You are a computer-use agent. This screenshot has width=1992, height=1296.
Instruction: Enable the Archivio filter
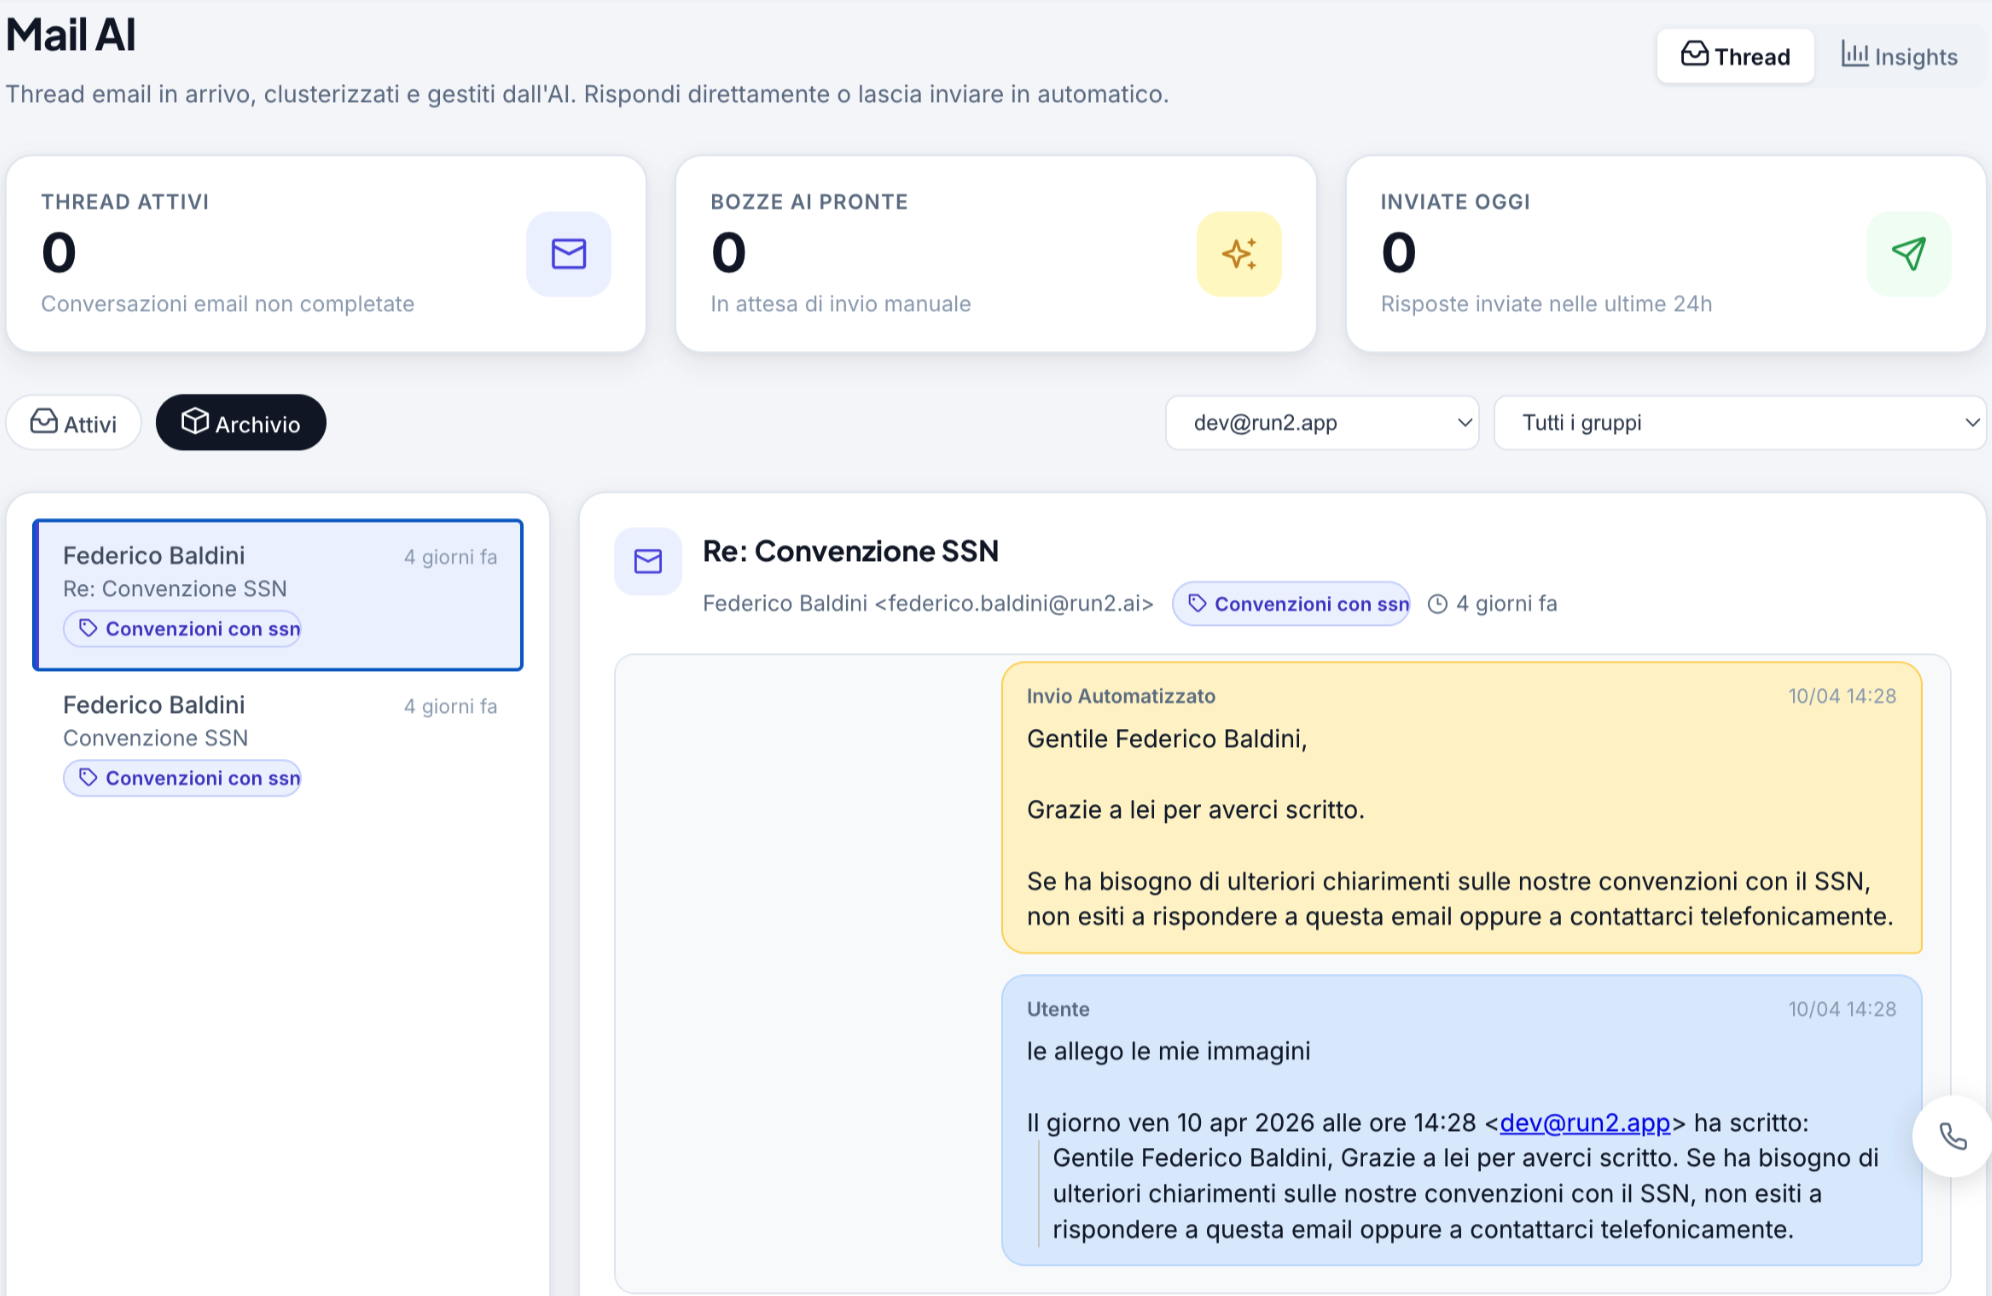[240, 422]
